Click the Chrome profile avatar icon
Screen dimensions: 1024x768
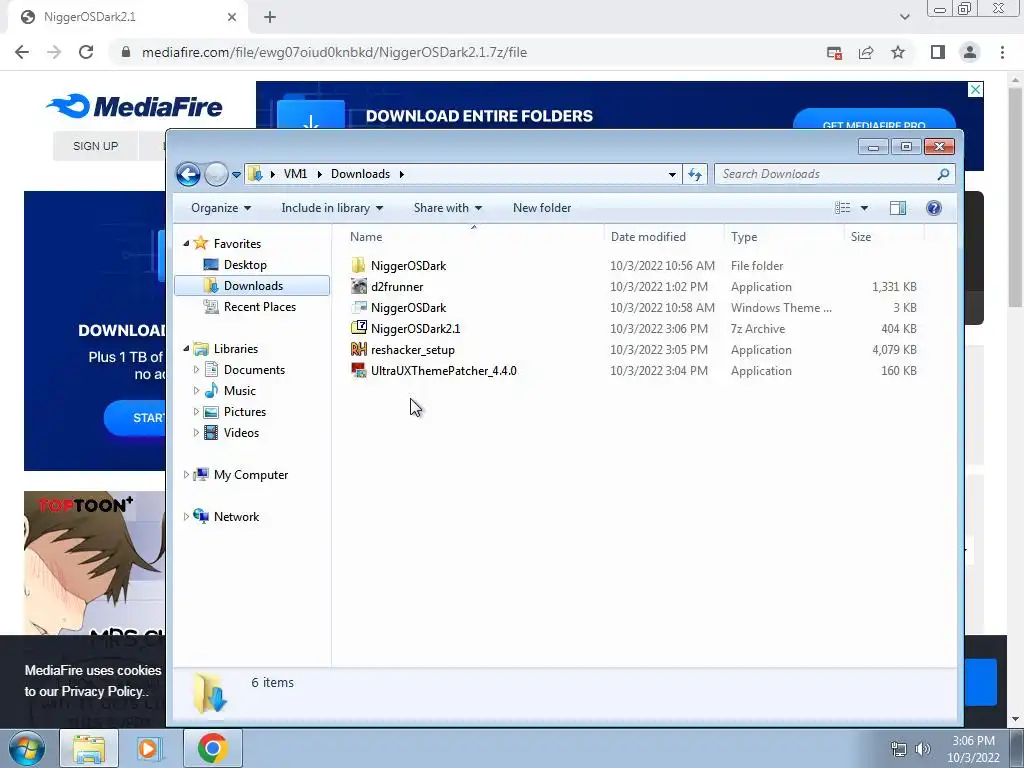(970, 52)
